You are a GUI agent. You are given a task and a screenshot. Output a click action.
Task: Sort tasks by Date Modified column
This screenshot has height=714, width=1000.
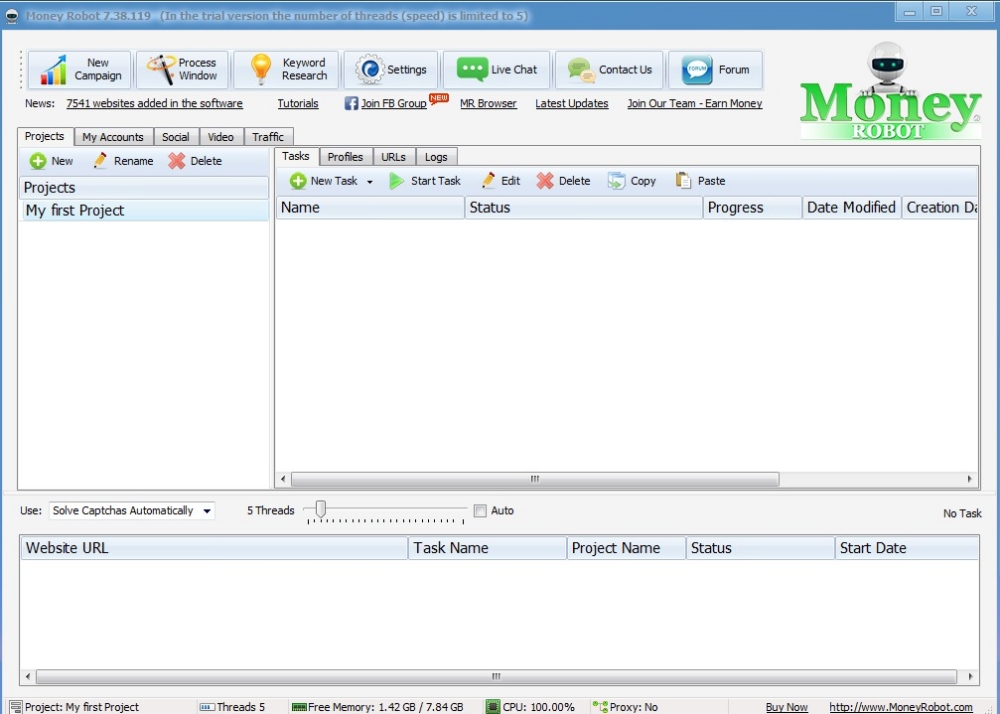pyautogui.click(x=851, y=208)
